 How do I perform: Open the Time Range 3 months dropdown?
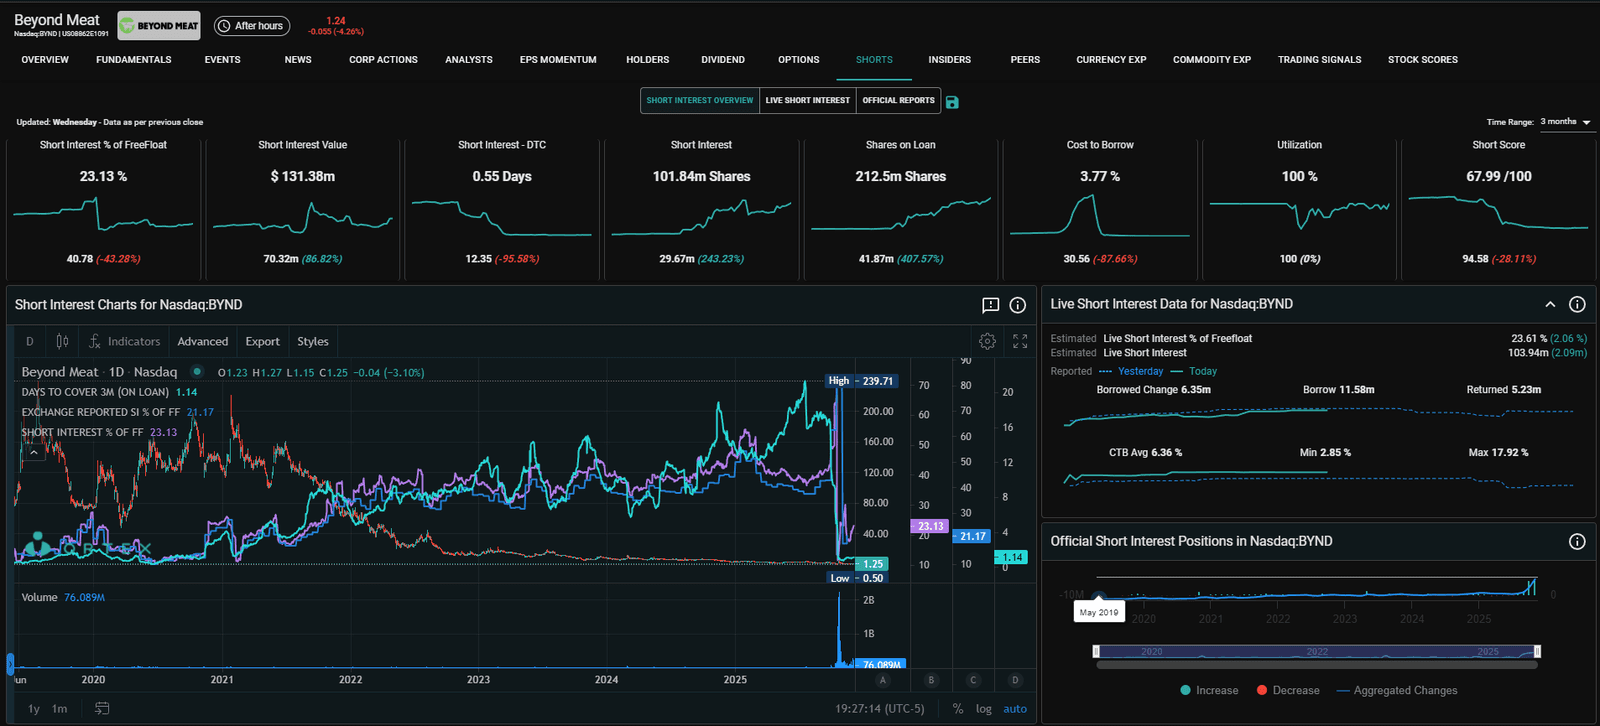point(1565,122)
